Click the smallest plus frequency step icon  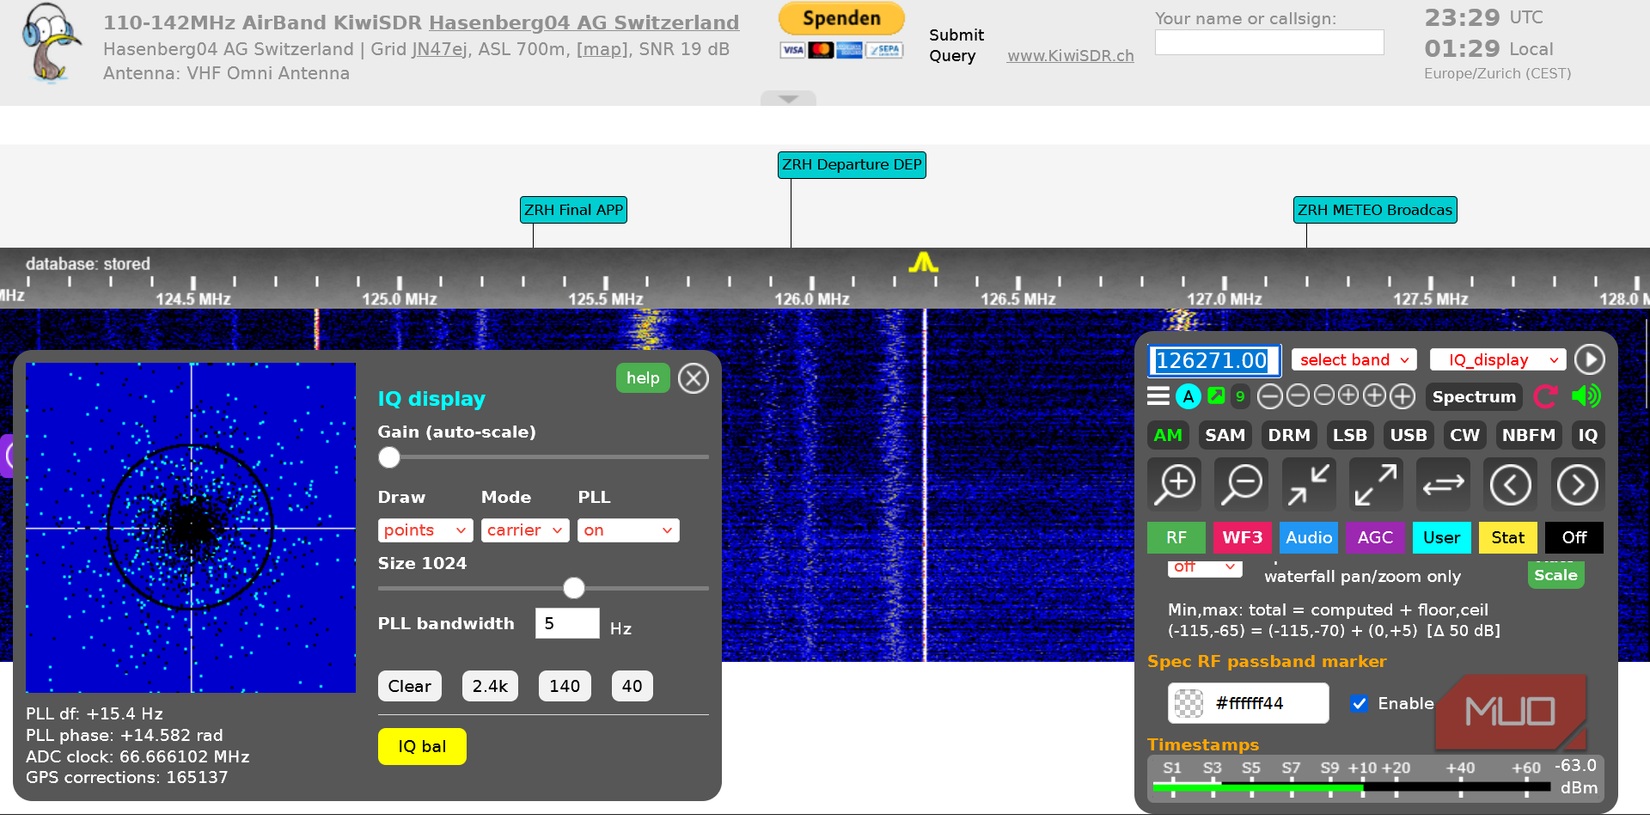1348,396
